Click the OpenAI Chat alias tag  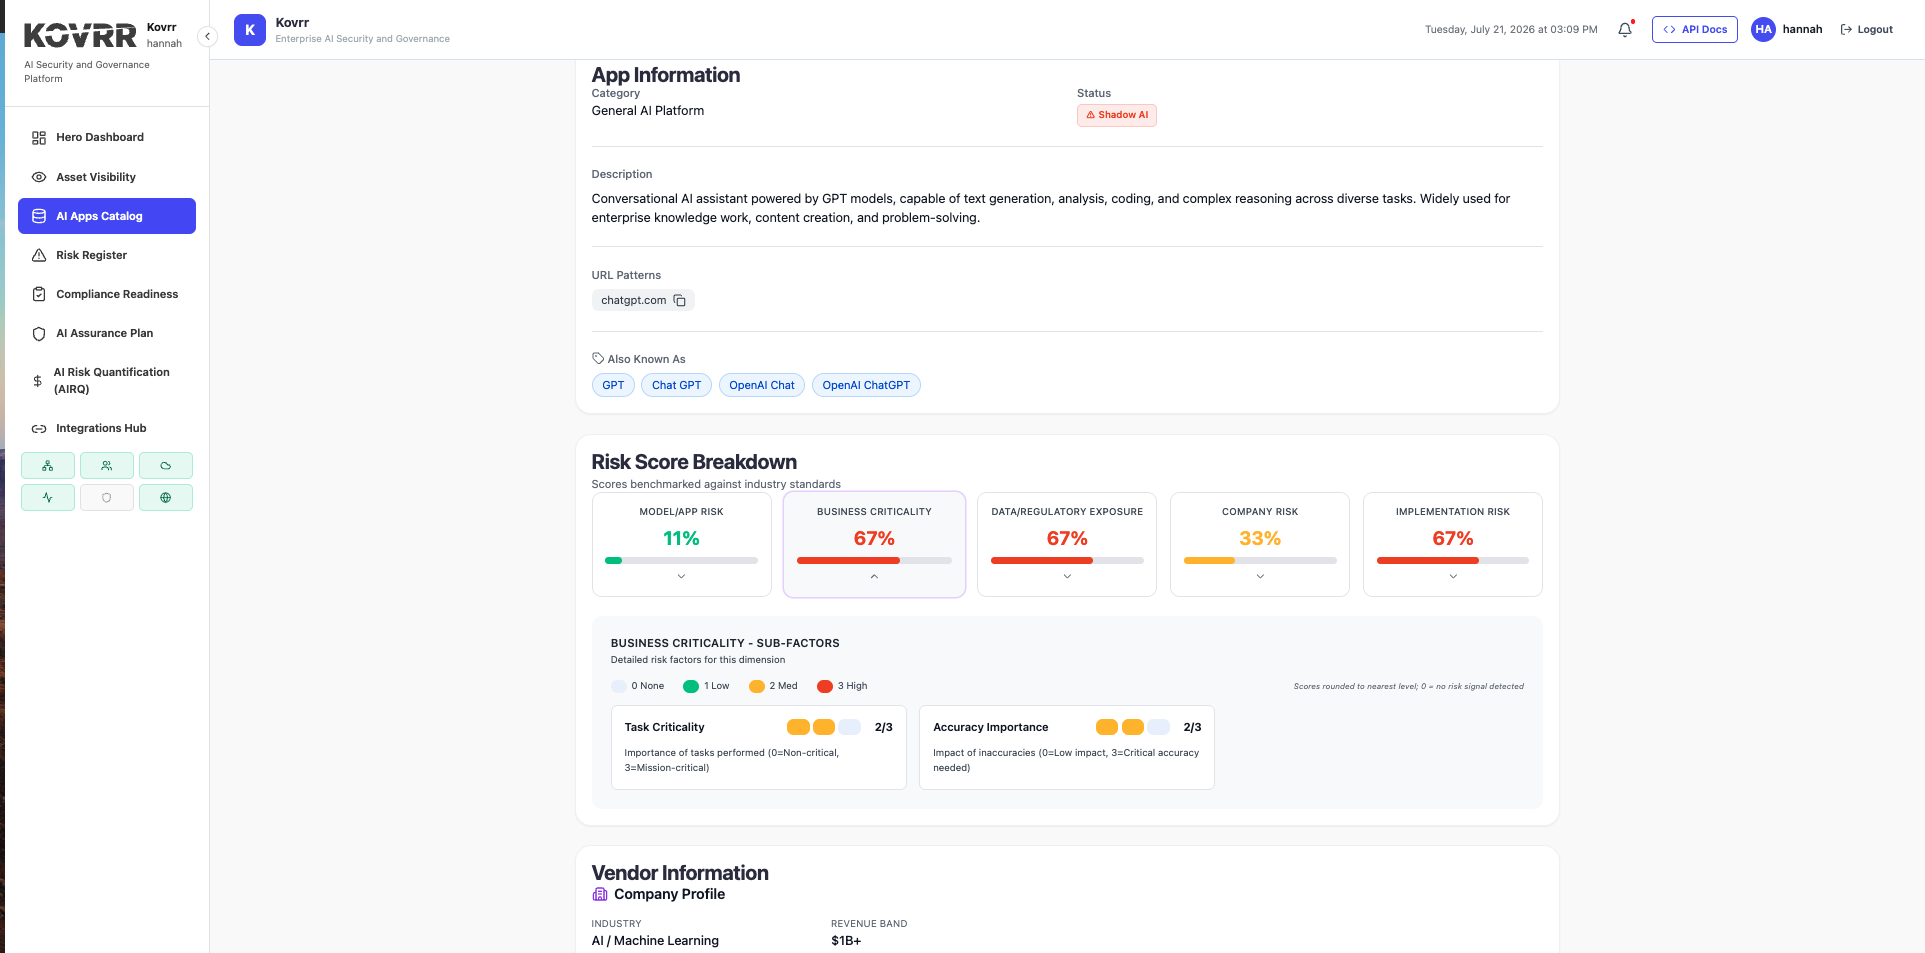[x=762, y=385]
